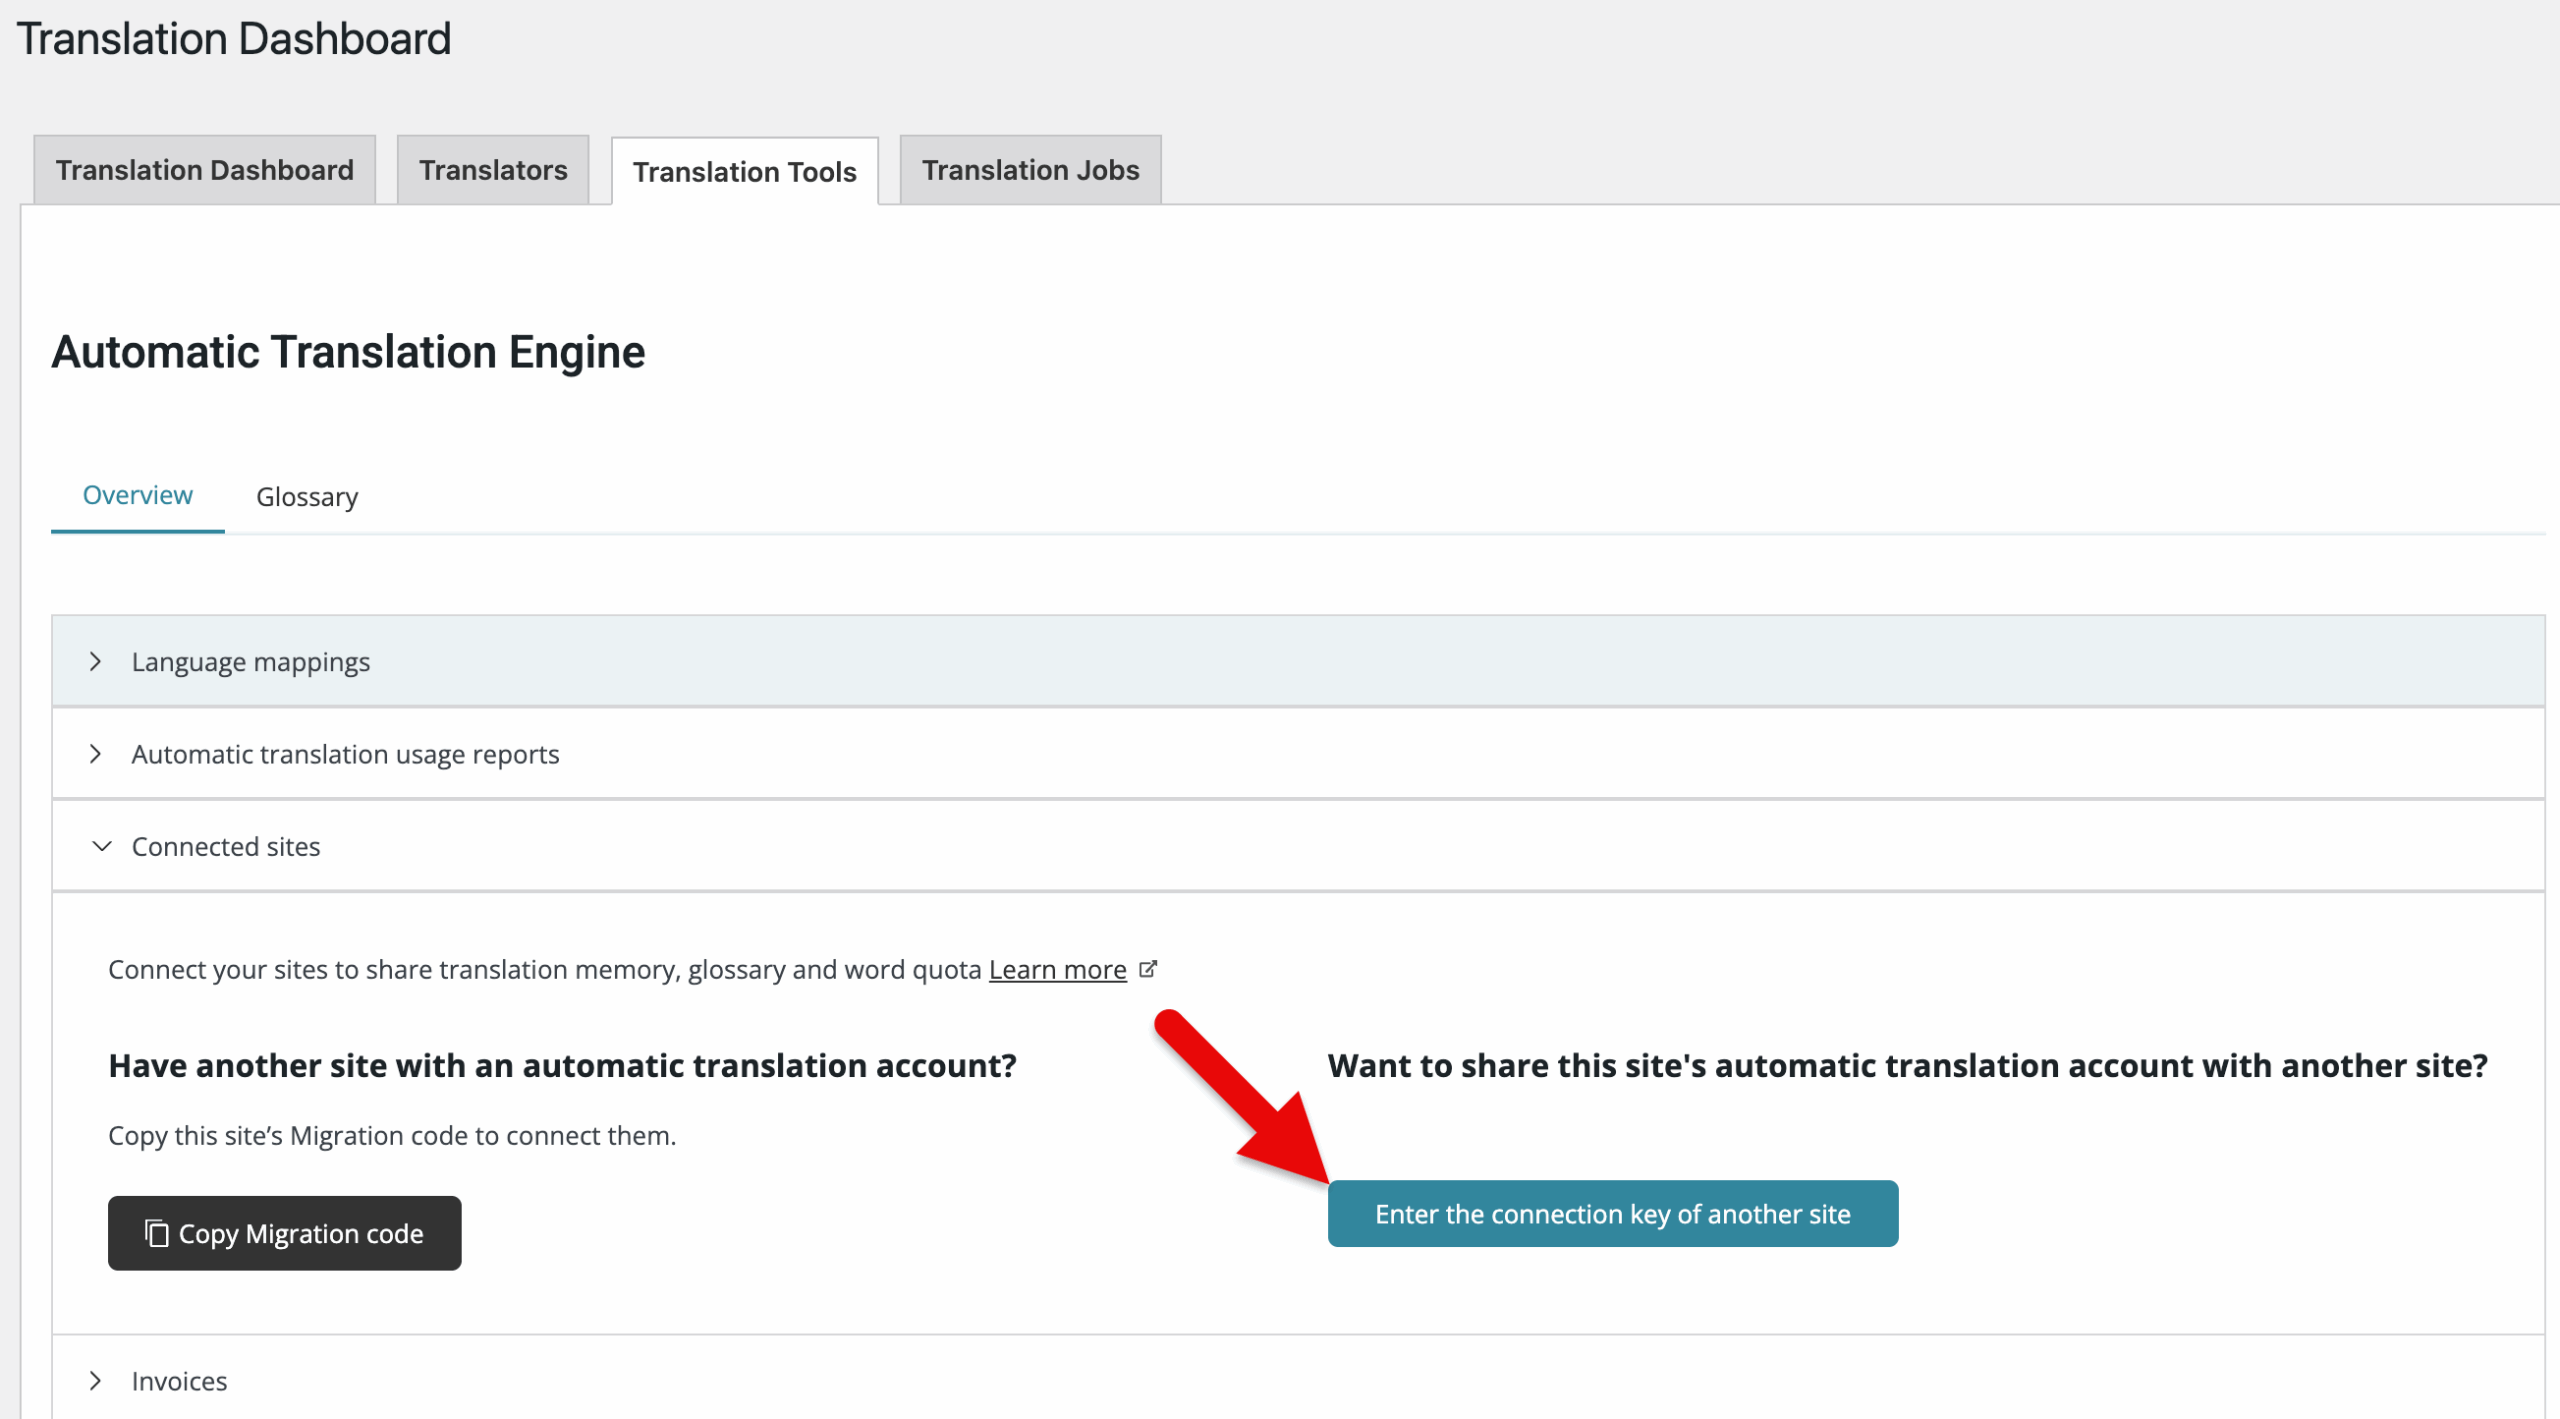Screen dimensions: 2560x1419
Task: Click the copy icon in Migration code button
Action: (156, 1233)
